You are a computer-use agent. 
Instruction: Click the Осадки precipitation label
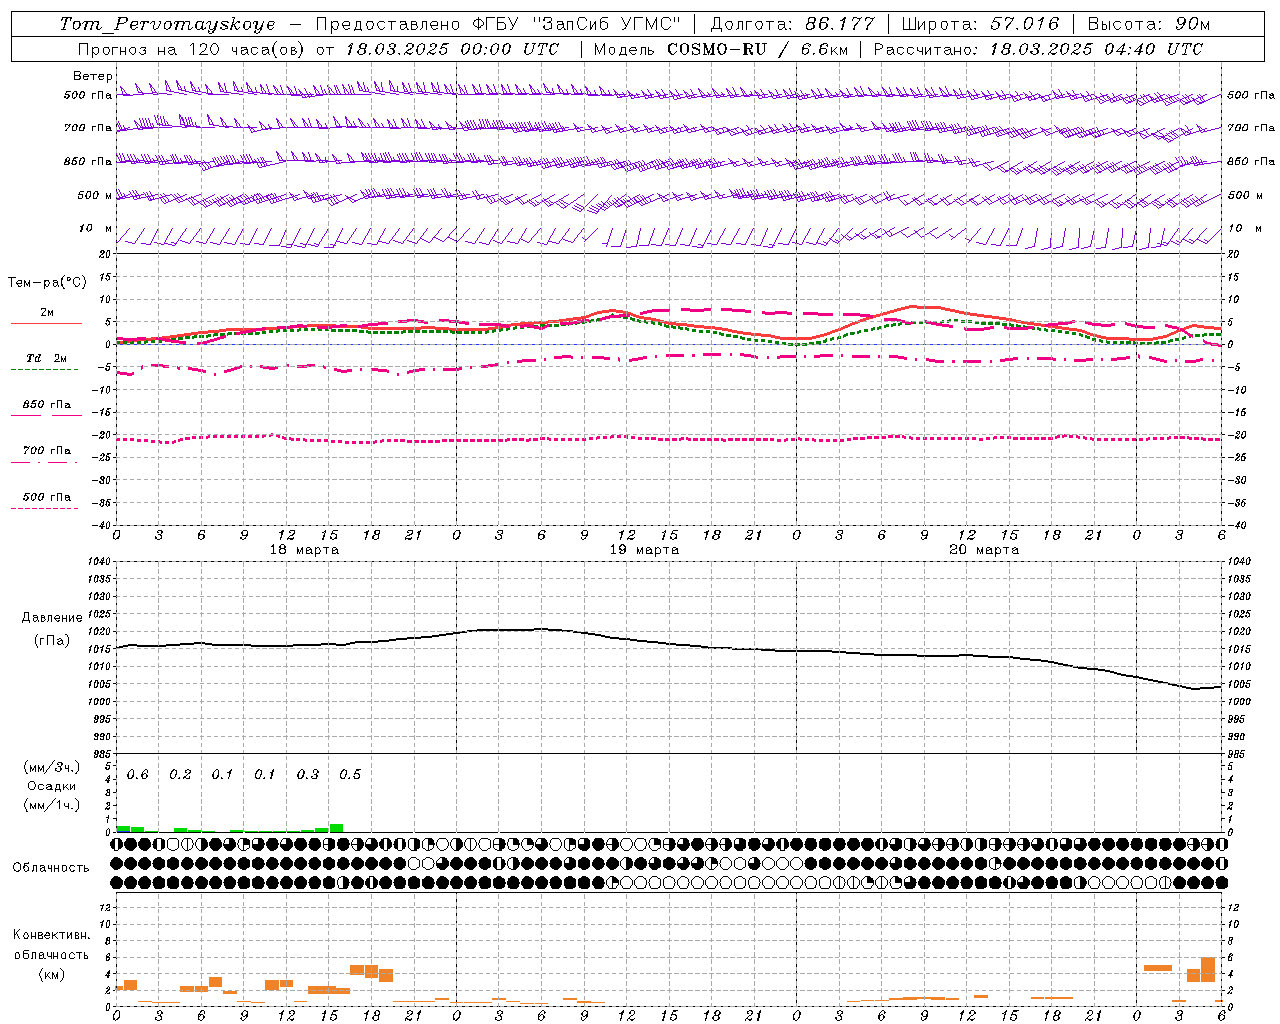[x=51, y=786]
